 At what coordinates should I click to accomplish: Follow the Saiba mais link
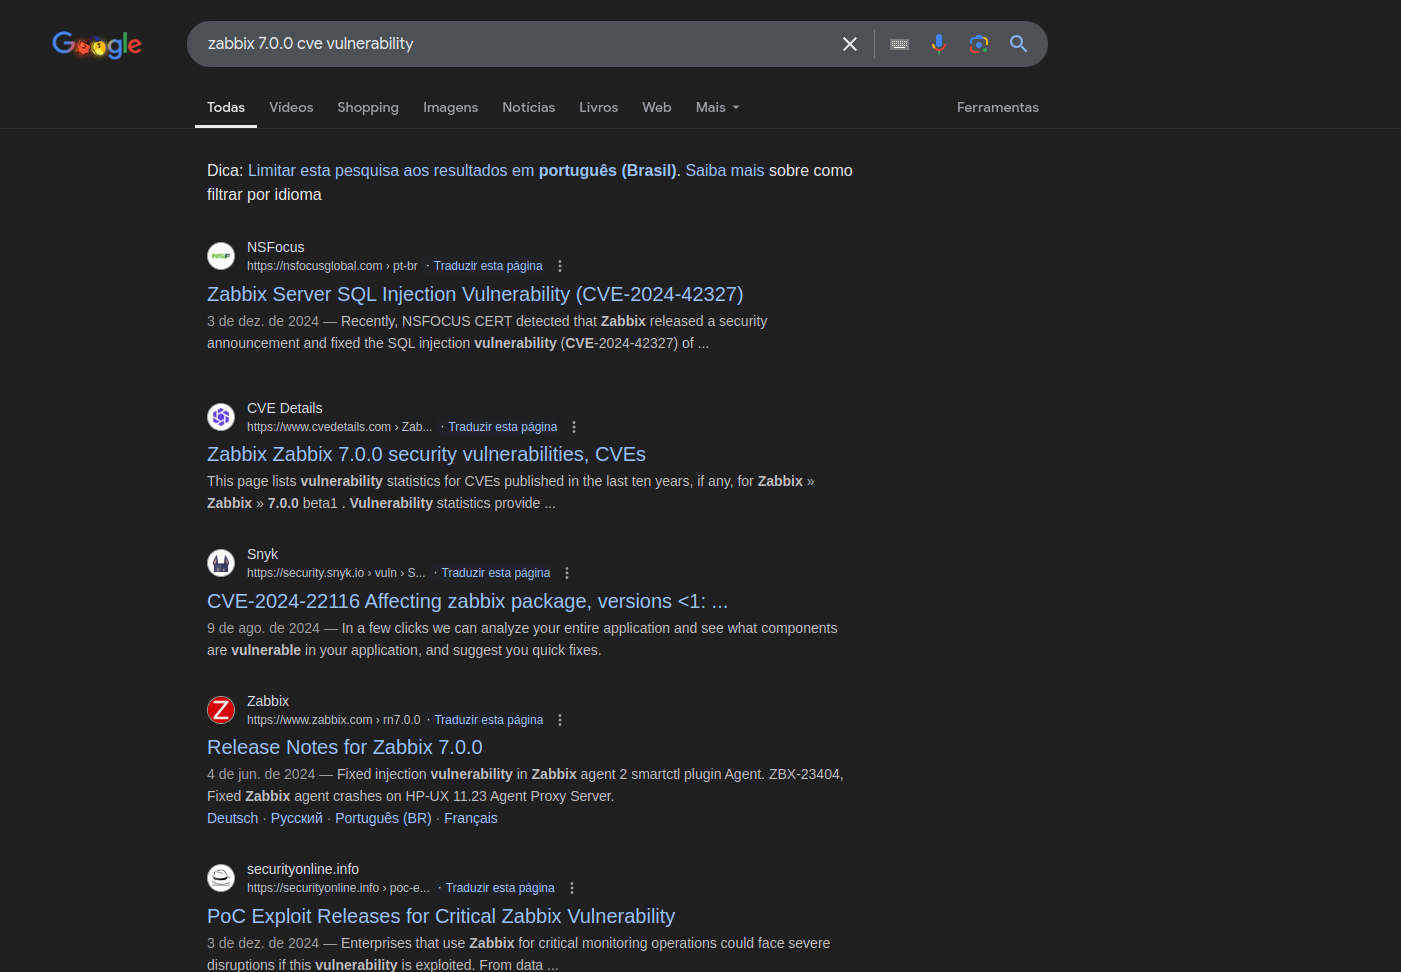pyautogui.click(x=724, y=170)
